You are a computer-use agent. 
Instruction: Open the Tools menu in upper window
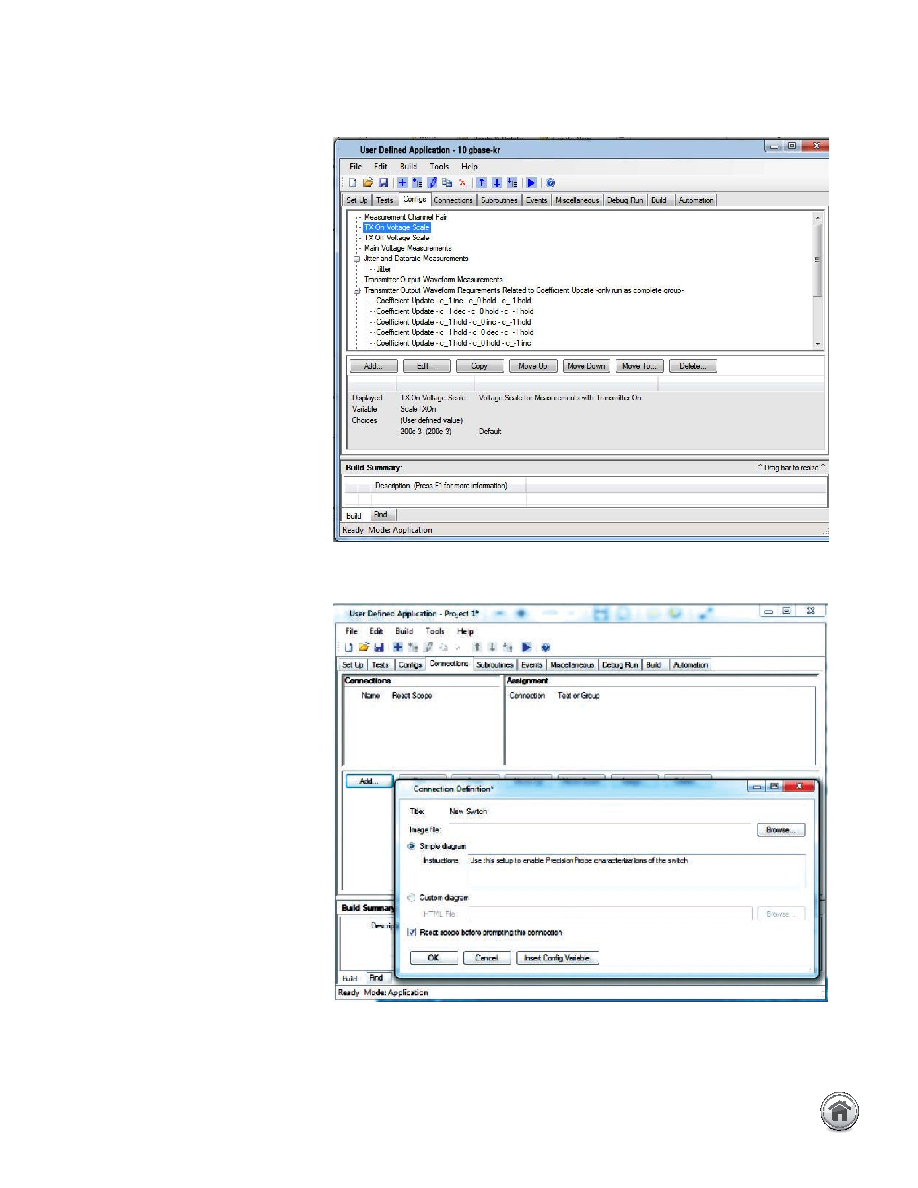(439, 166)
